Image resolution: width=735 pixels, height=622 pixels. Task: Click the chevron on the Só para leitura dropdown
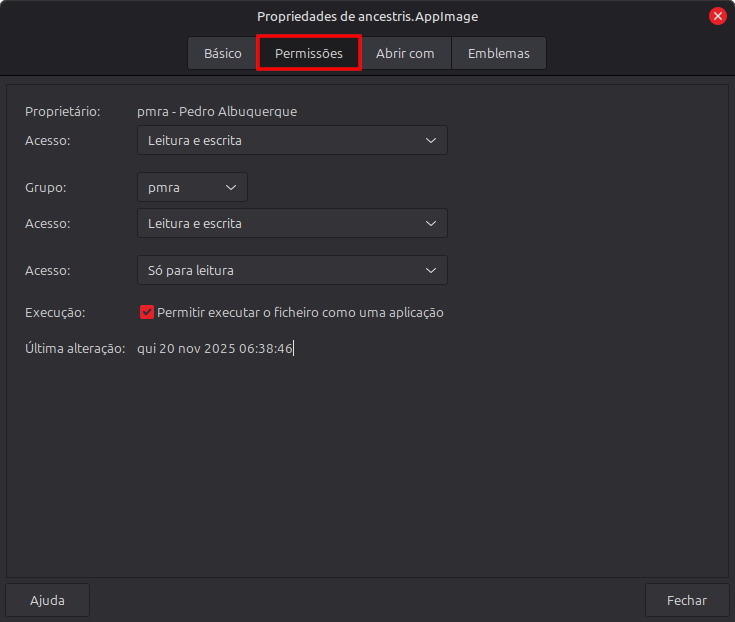[430, 270]
